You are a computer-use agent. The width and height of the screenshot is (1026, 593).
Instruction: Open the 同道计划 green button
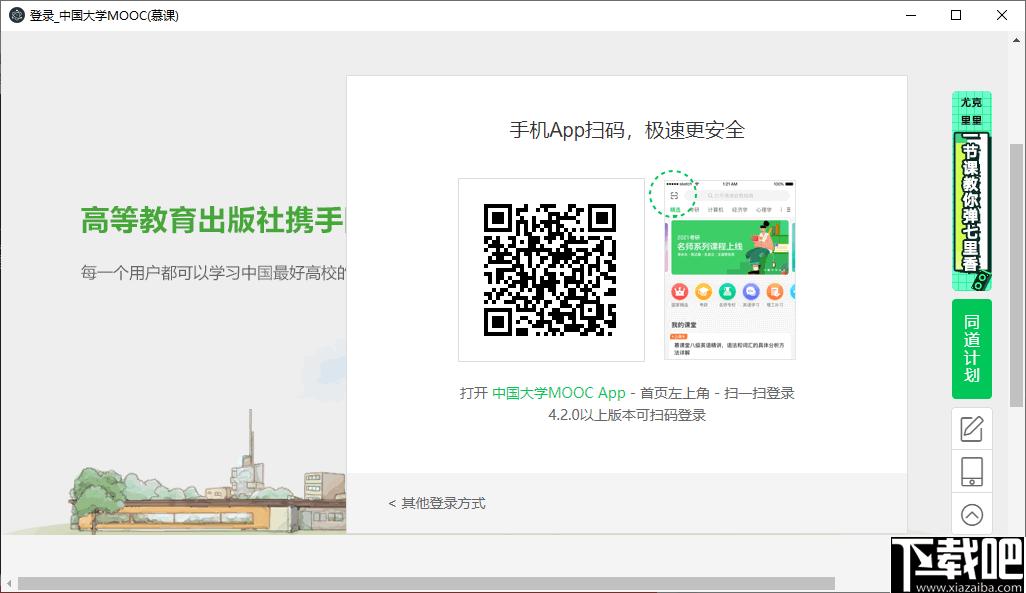(971, 348)
